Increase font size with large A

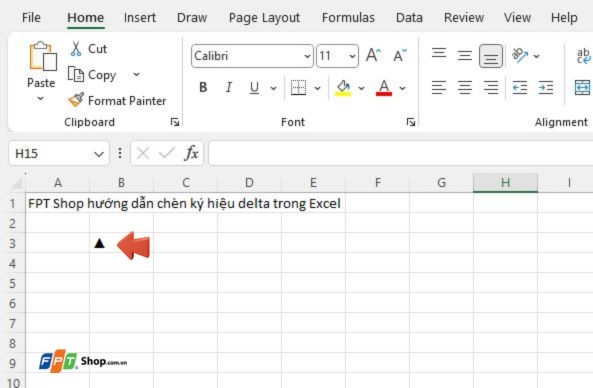point(373,56)
